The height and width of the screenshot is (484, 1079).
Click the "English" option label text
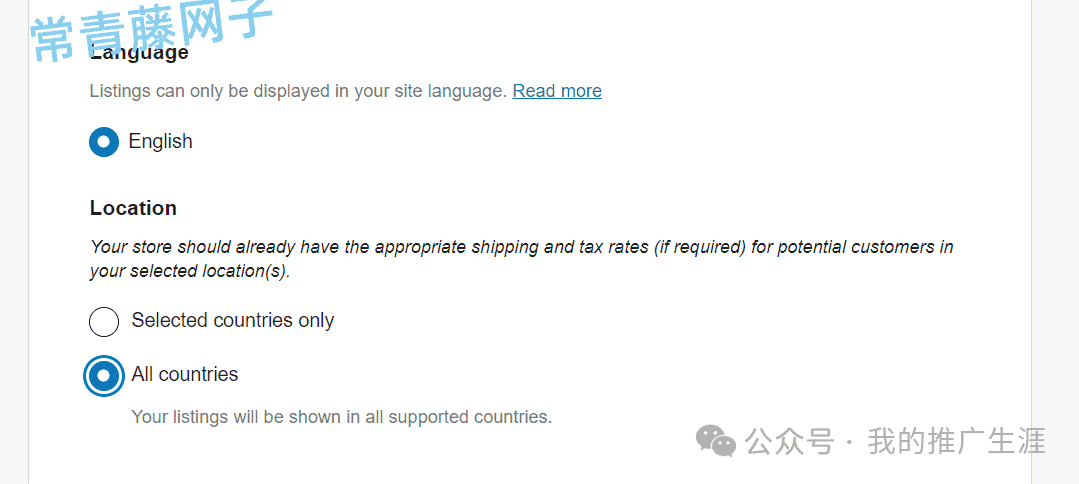point(160,141)
